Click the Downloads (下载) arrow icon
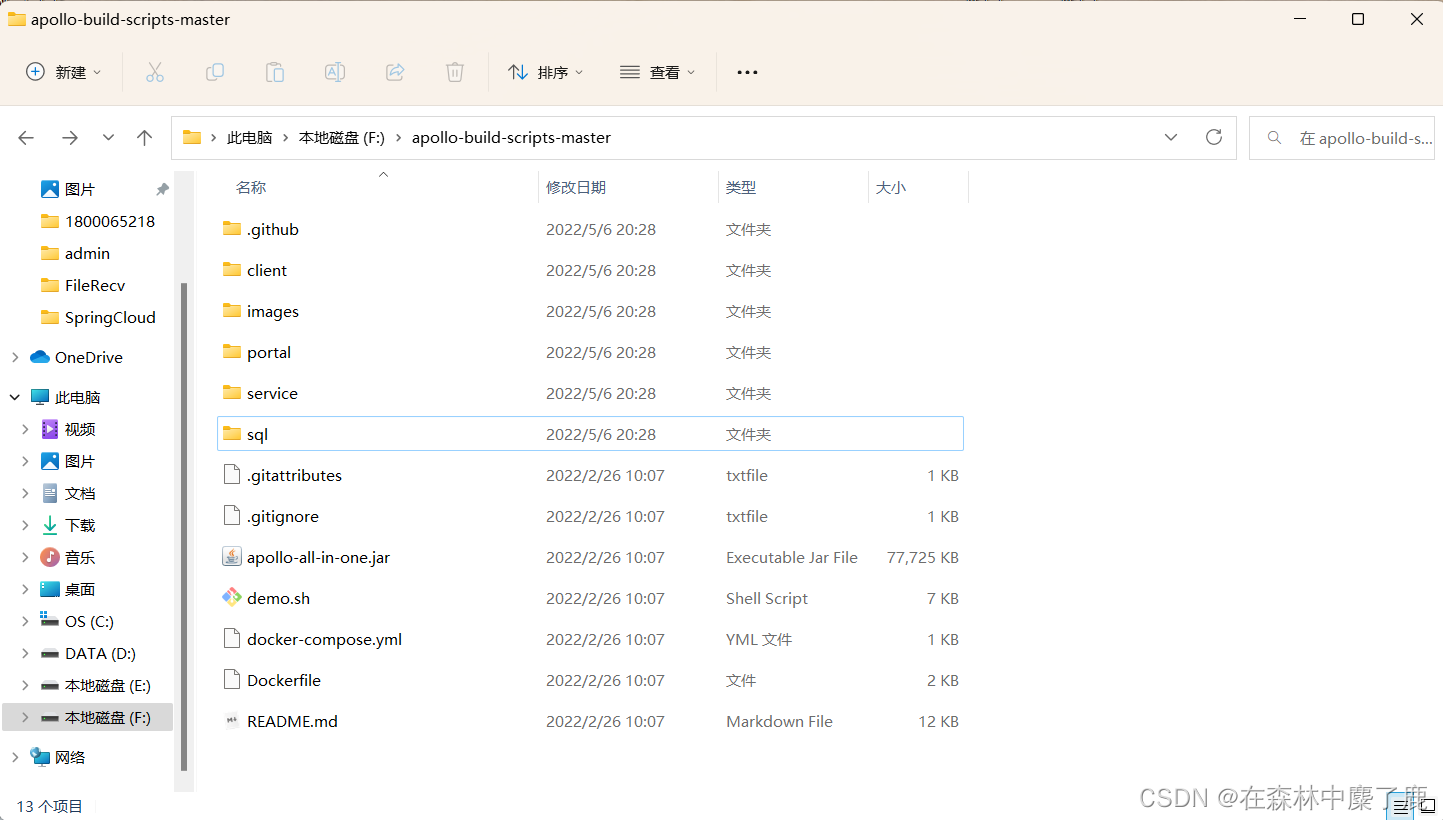 [x=50, y=525]
